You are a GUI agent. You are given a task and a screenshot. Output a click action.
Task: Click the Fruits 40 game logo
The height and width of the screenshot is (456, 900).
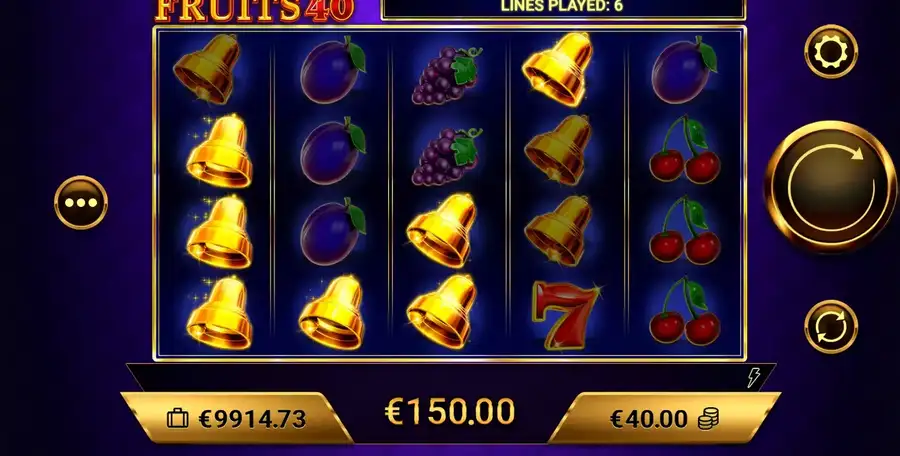(x=254, y=11)
